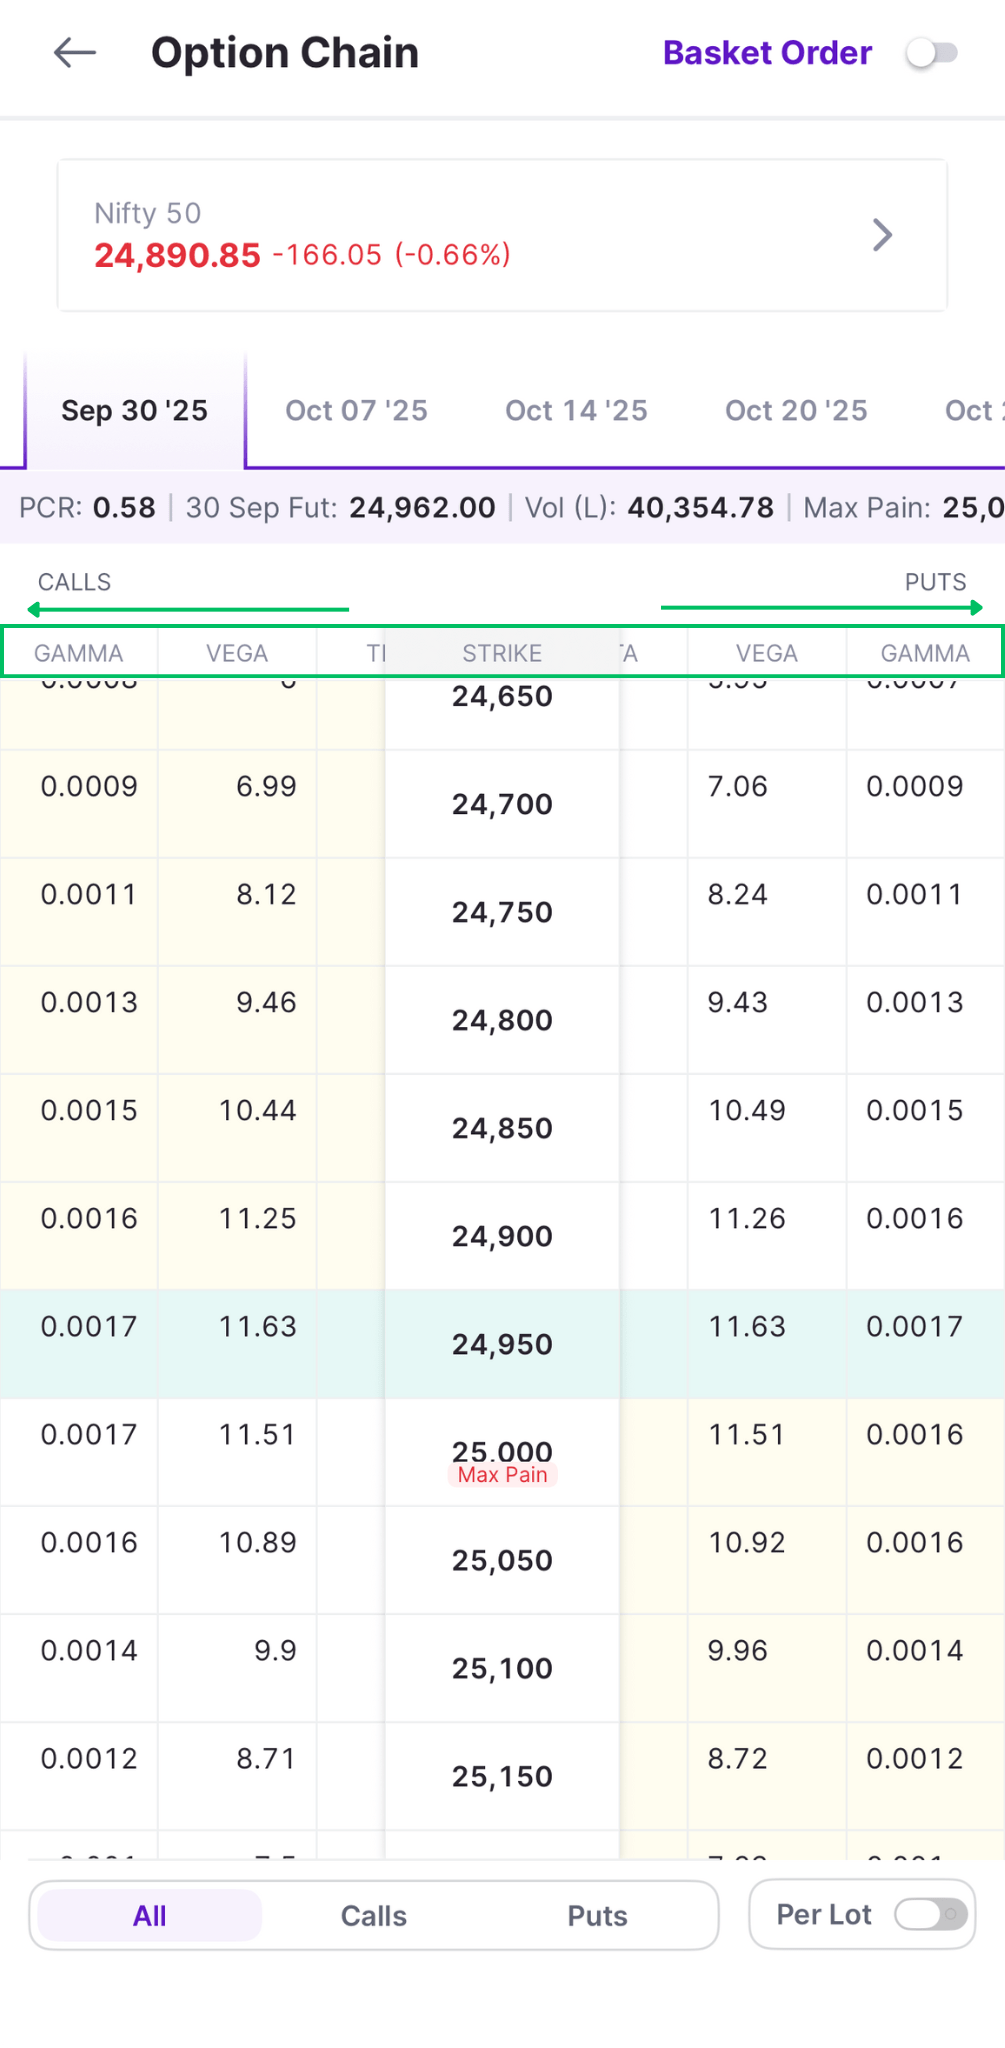This screenshot has width=1005, height=2048.
Task: Click the puts VEGA column header
Action: (767, 653)
